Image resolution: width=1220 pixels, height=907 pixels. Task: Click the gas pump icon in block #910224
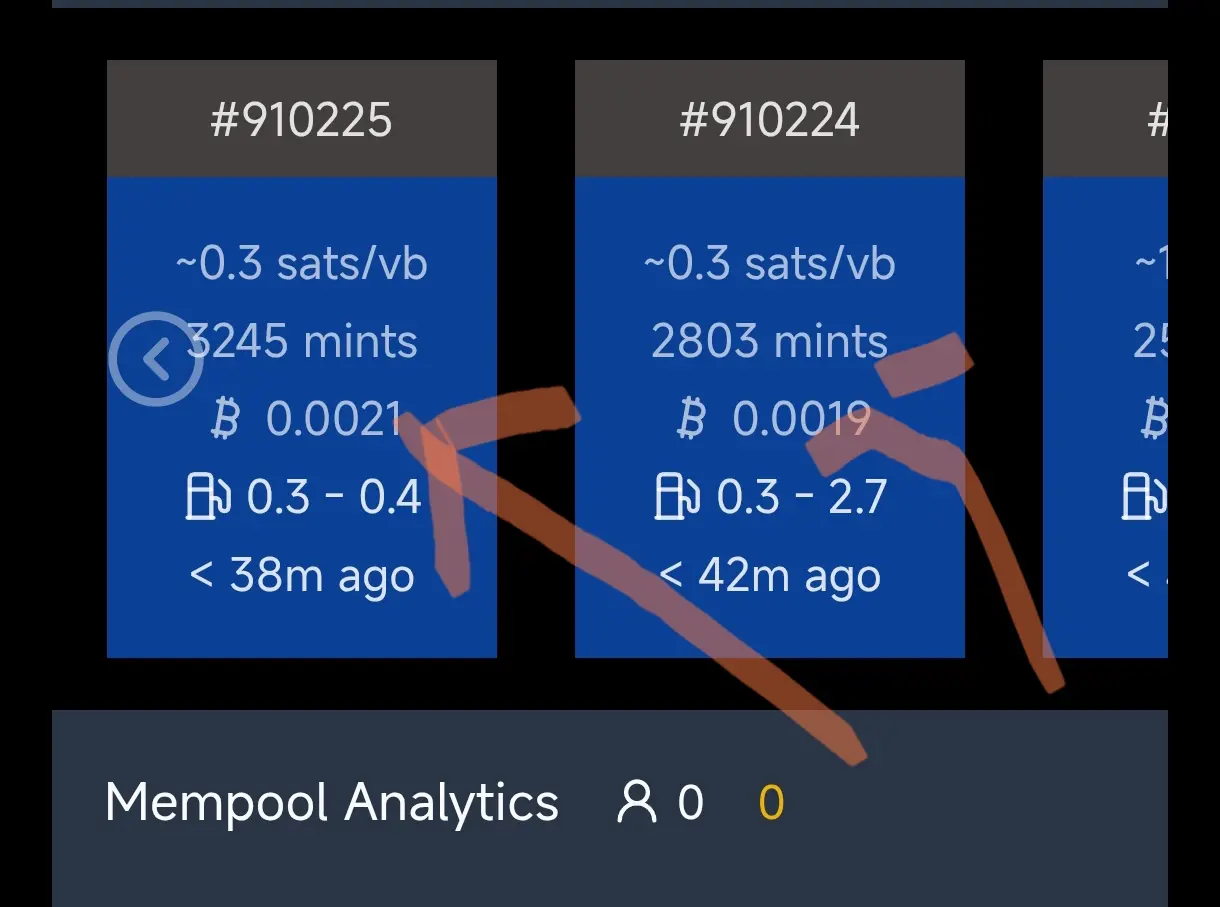tap(676, 497)
